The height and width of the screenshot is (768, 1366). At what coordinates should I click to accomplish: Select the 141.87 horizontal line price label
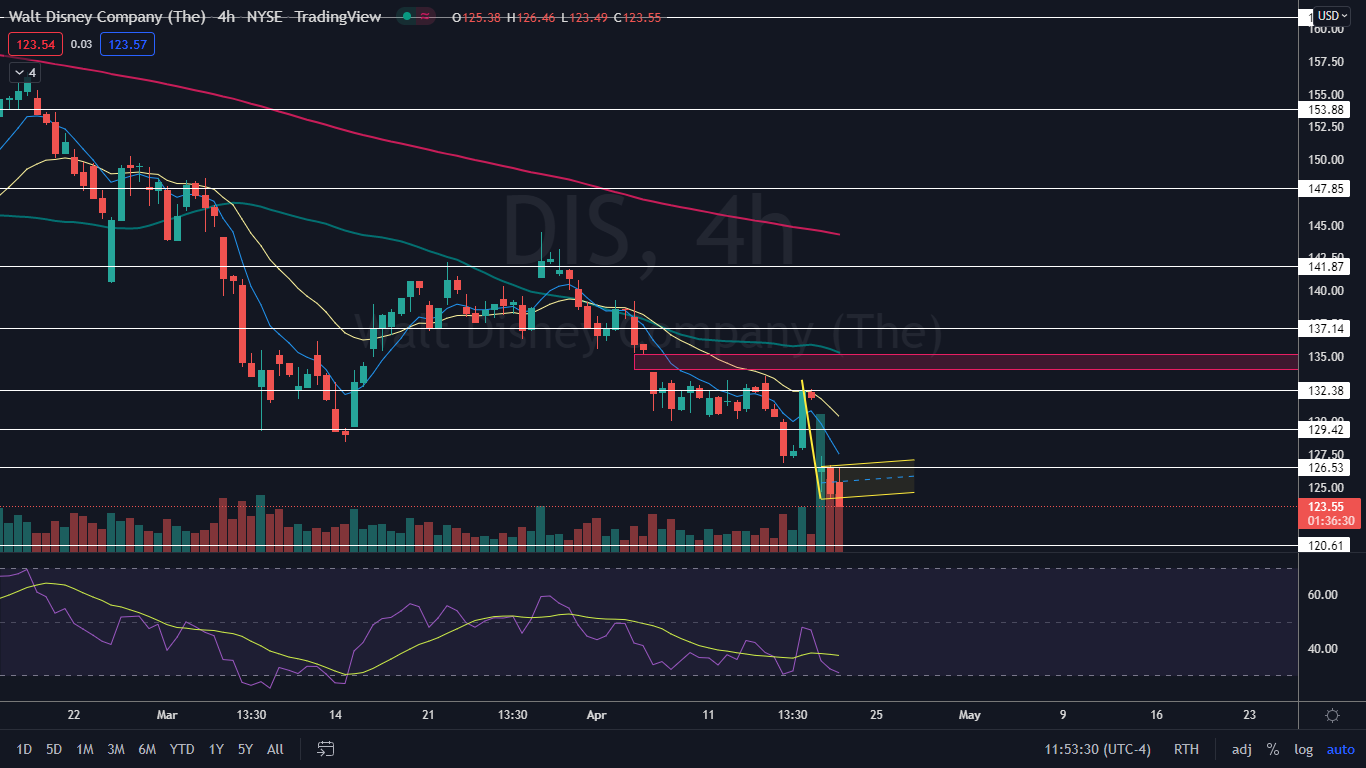tap(1324, 266)
